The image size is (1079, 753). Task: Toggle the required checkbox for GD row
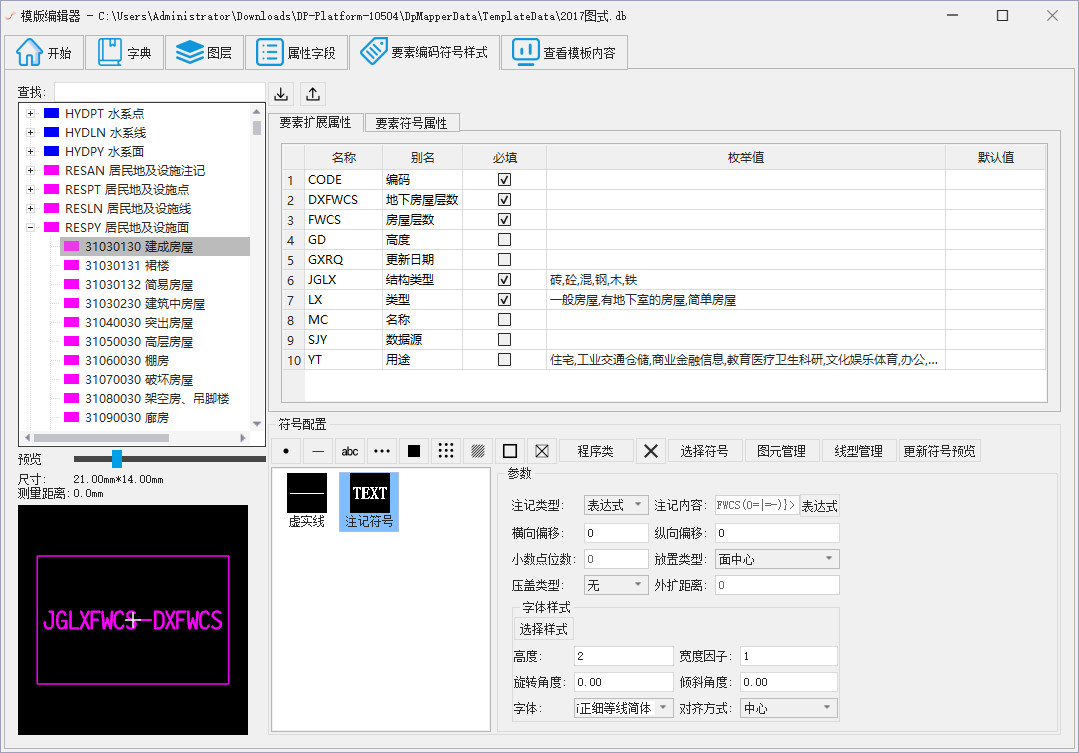tap(504, 240)
